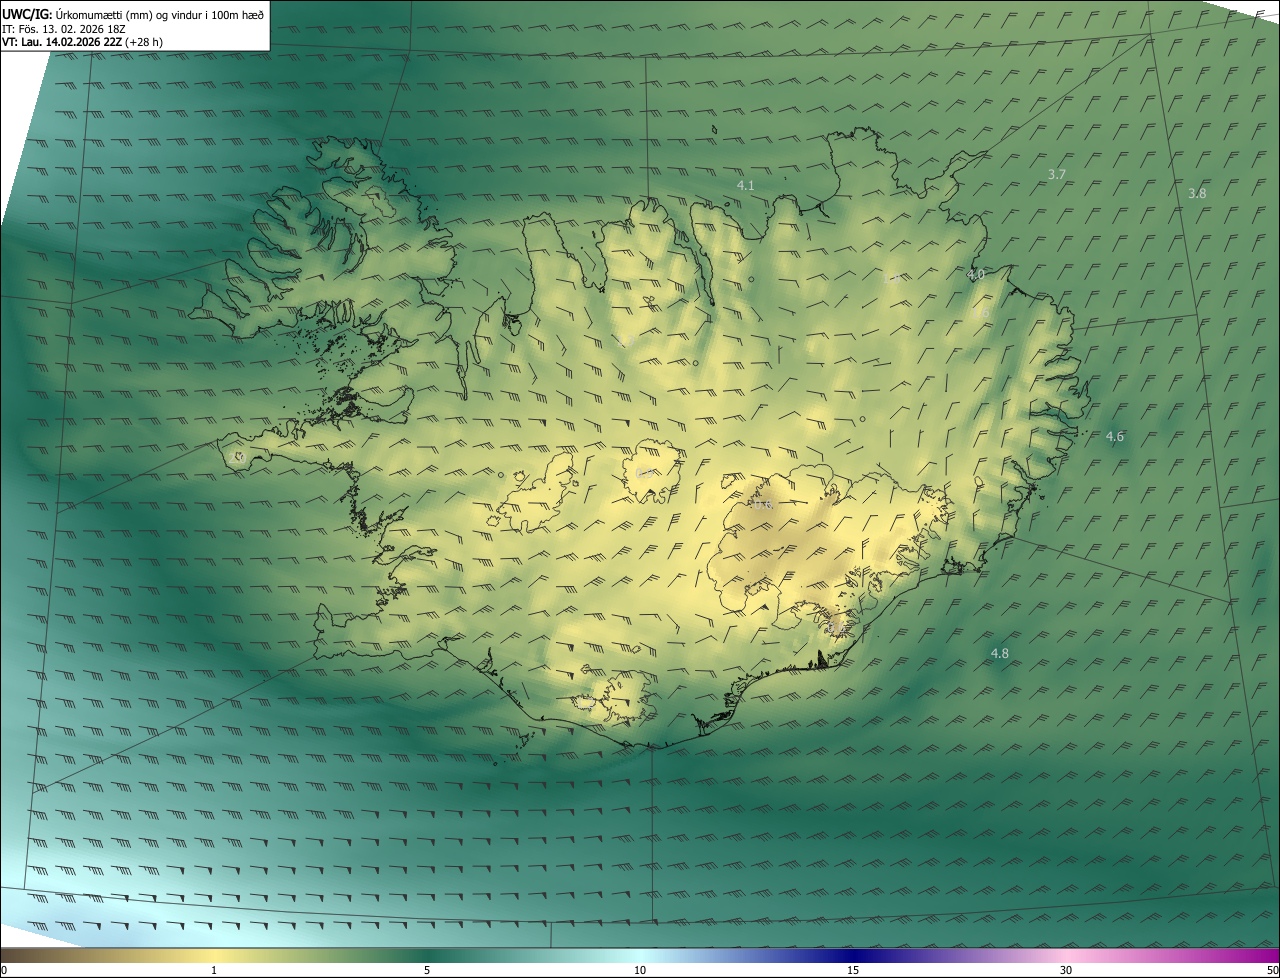Screen dimensions: 1280x978
Task: Click the 3.8 value label on the map
Action: click(1196, 193)
